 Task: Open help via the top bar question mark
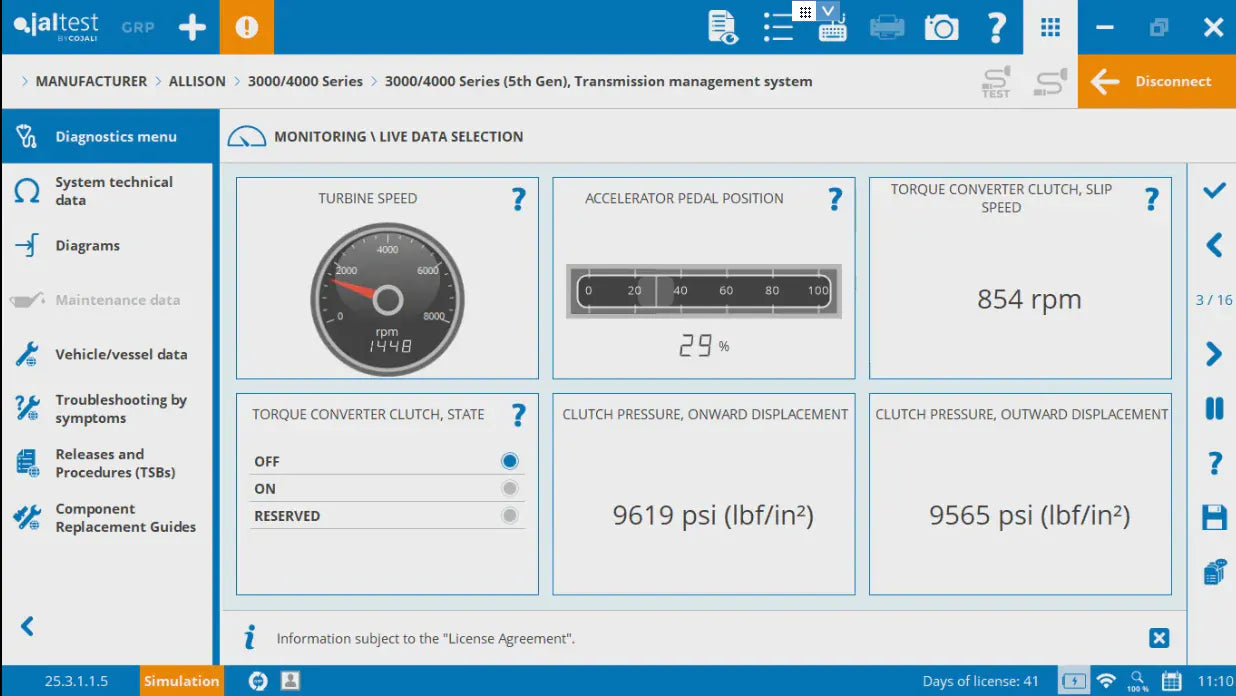(x=996, y=27)
